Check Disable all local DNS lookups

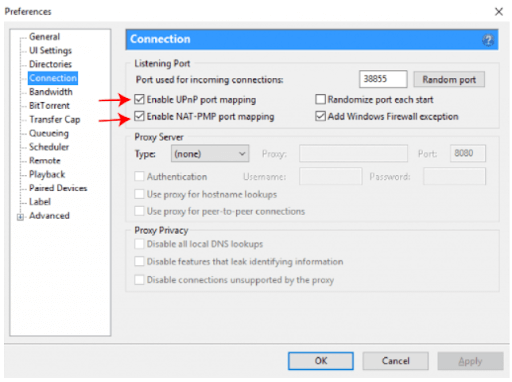(x=139, y=244)
